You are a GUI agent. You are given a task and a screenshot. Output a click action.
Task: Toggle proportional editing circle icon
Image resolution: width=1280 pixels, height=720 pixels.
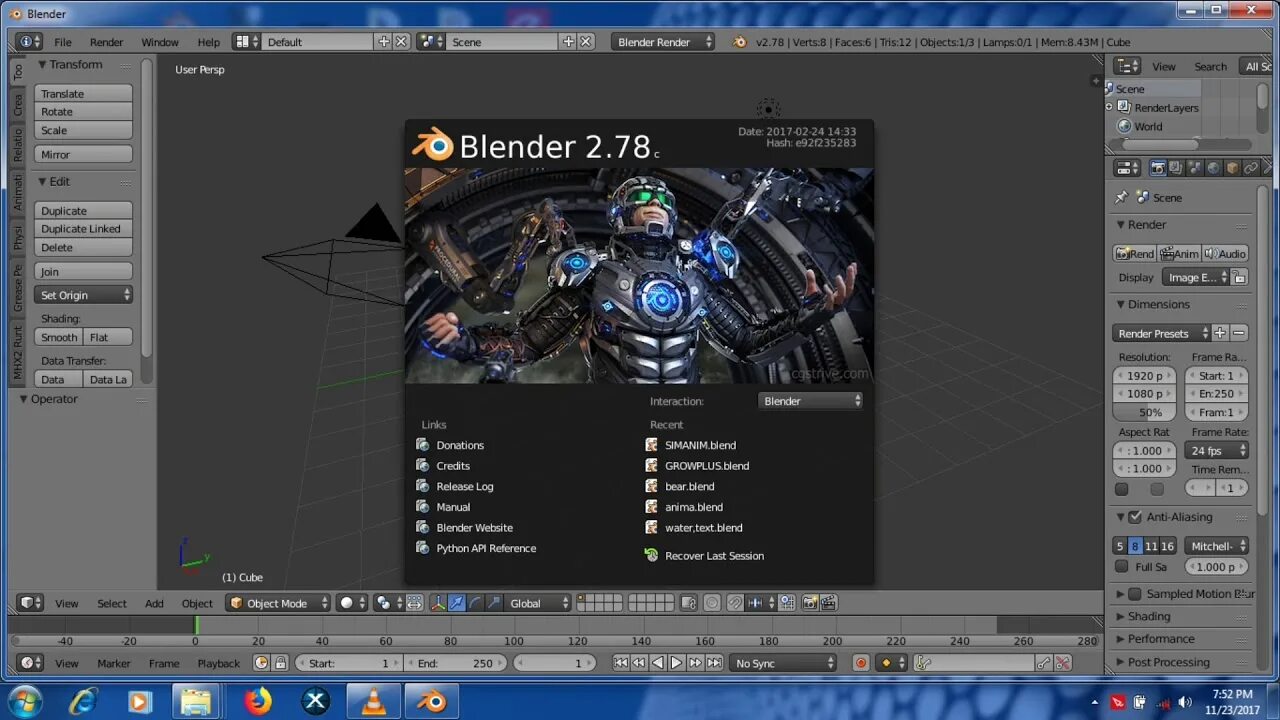coord(711,603)
